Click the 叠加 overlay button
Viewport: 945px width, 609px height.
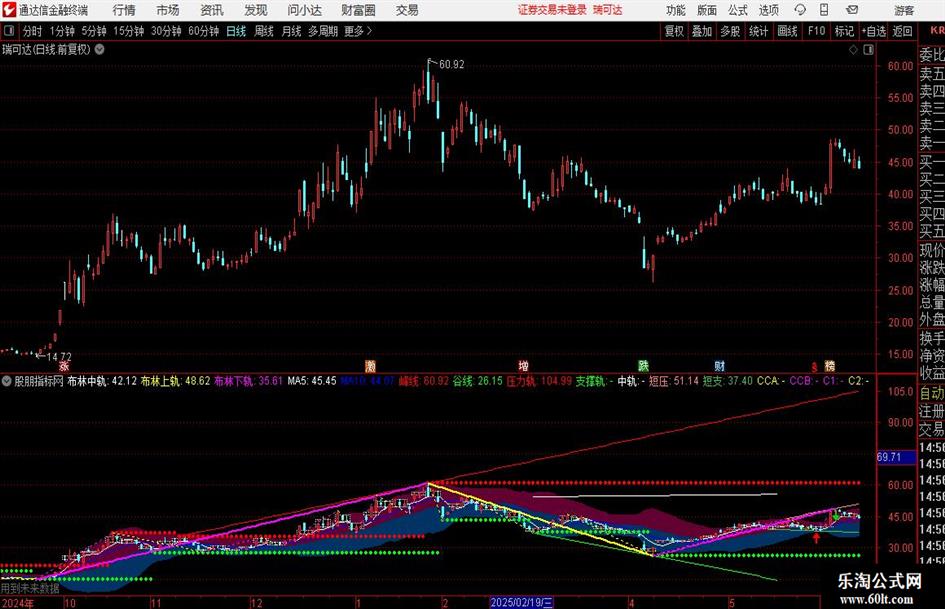tap(702, 31)
